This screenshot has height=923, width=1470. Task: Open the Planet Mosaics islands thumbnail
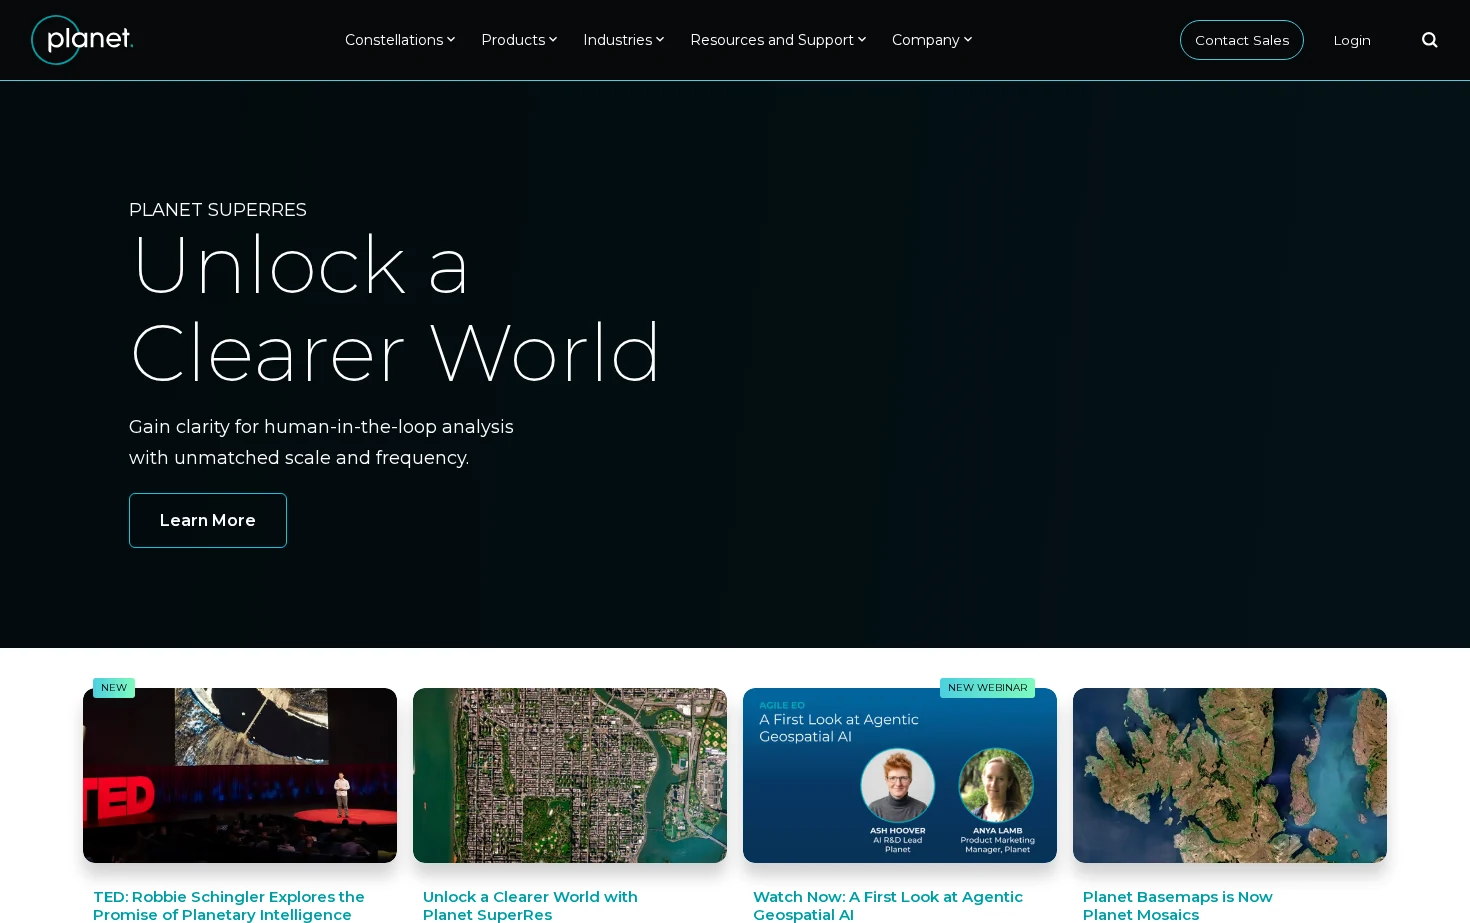tap(1230, 775)
